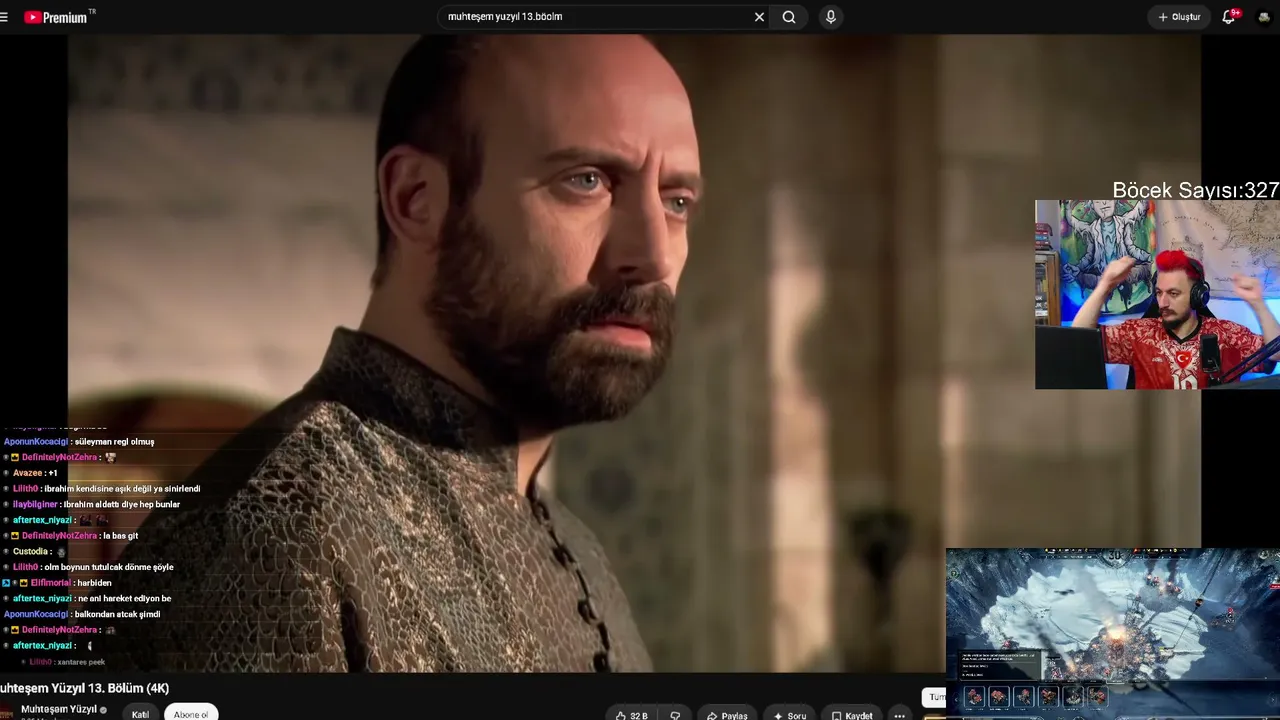Click the video title 'Muhteşem Yüzyıl 13. Bölüm (4K)'
The height and width of the screenshot is (720, 1280).
click(85, 688)
